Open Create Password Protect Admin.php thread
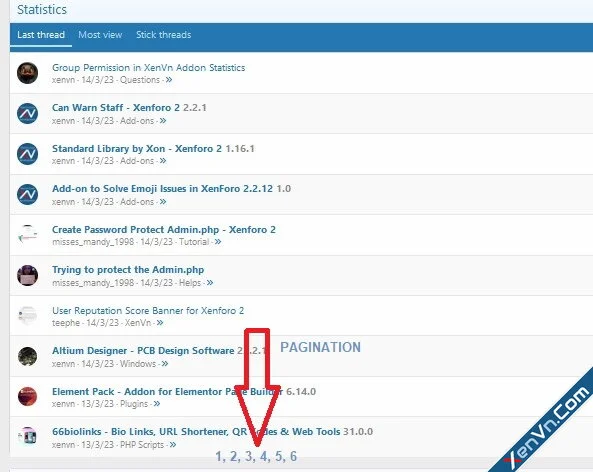Screen dimensions: 593x472 click(x=164, y=229)
